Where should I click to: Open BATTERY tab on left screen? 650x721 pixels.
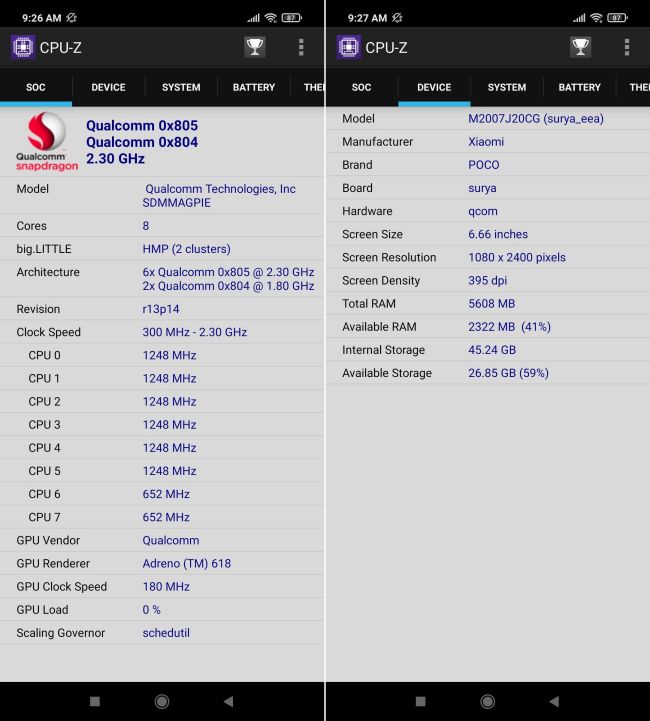pos(254,87)
